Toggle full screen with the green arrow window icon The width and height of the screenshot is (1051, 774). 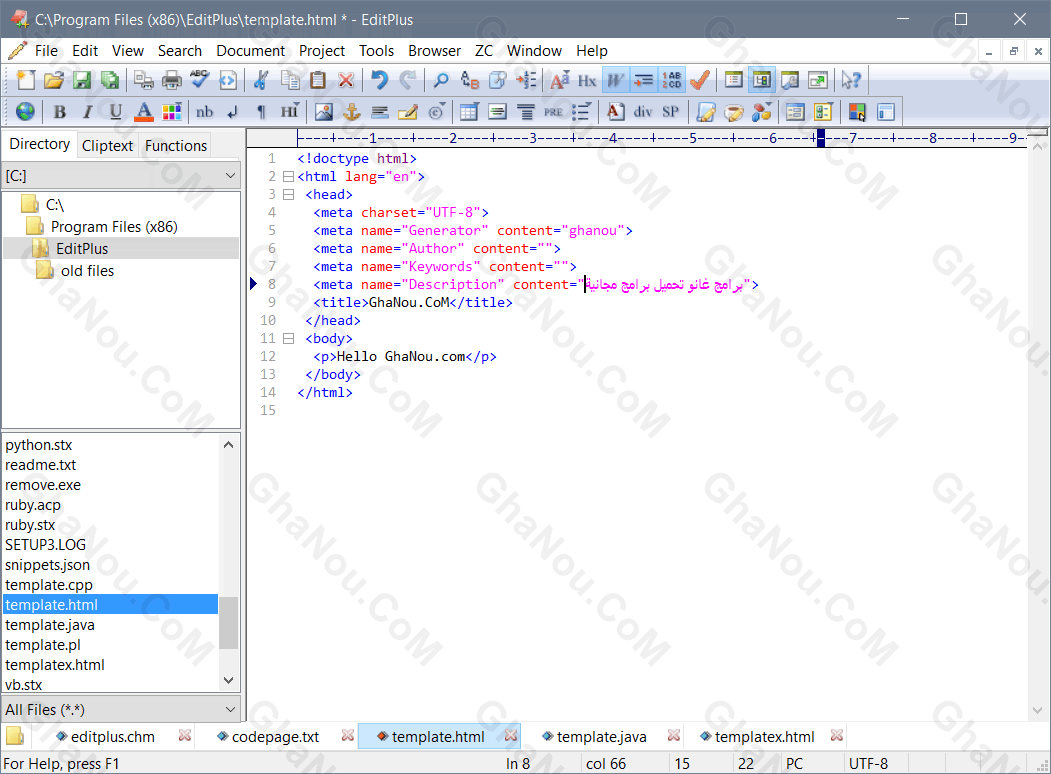[x=818, y=80]
